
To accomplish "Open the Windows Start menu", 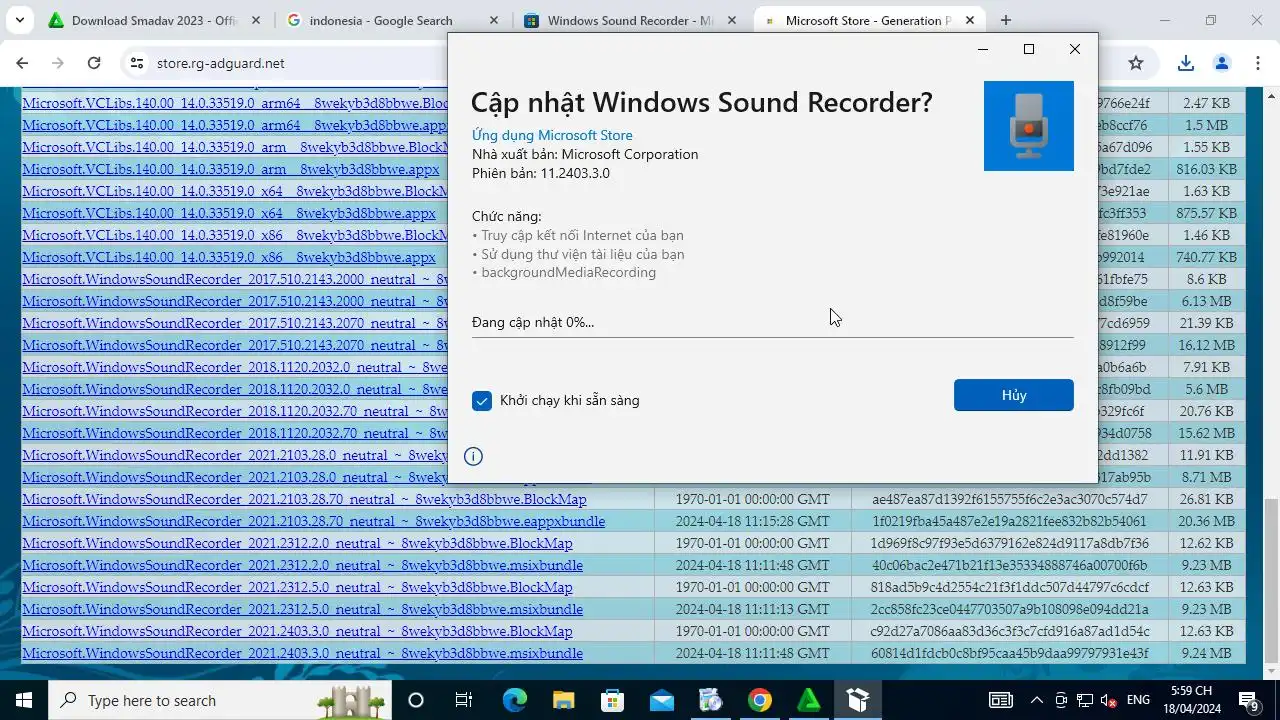I will 23,700.
